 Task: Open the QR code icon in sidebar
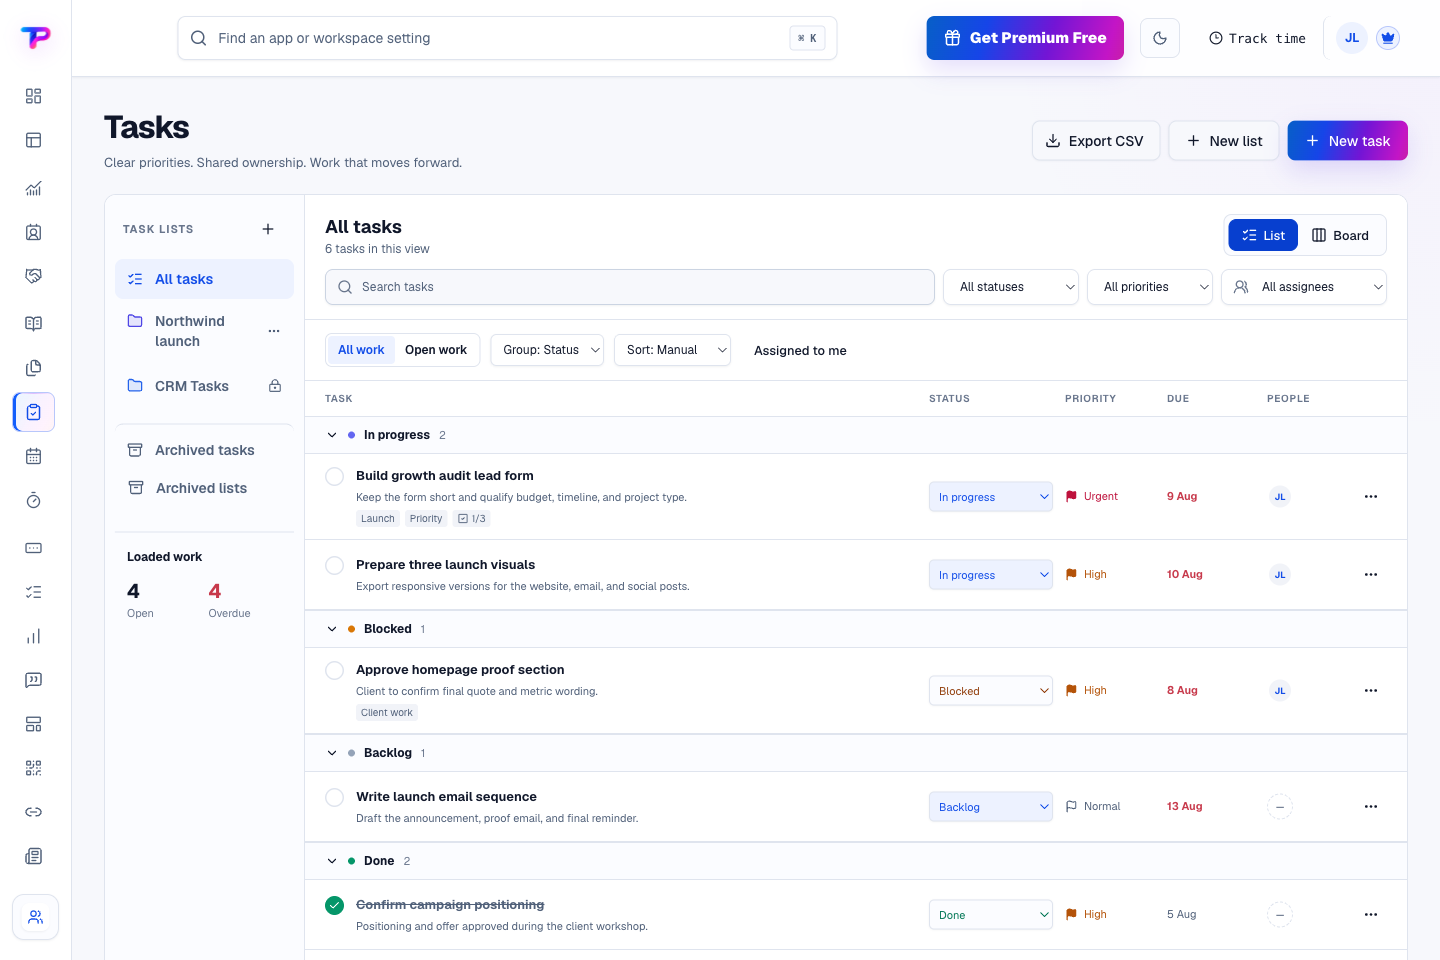33,768
